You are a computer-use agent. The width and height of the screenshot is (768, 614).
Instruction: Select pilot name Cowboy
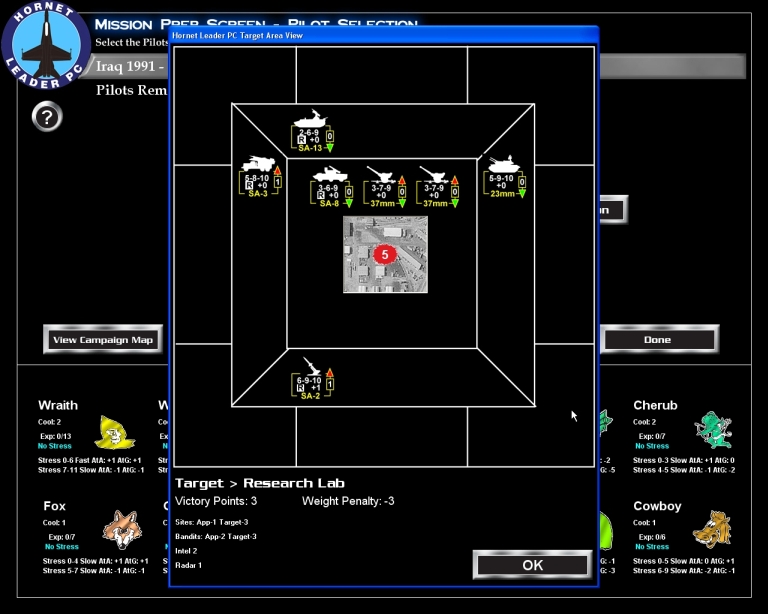tap(657, 506)
